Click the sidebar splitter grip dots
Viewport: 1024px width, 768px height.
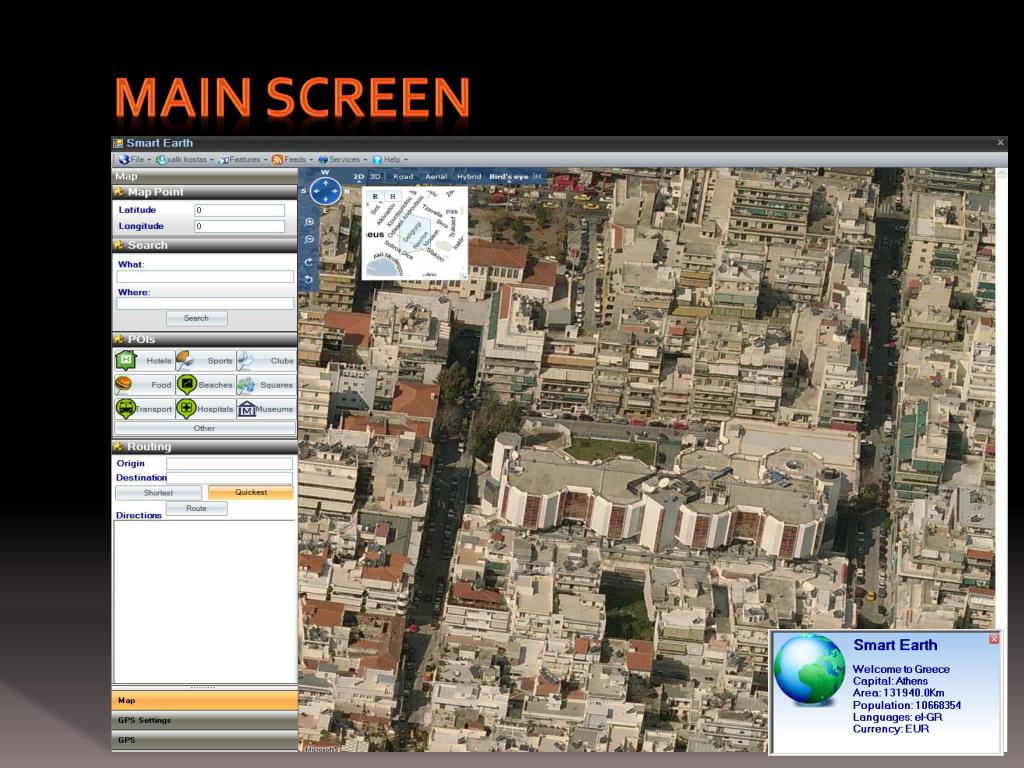[x=203, y=688]
